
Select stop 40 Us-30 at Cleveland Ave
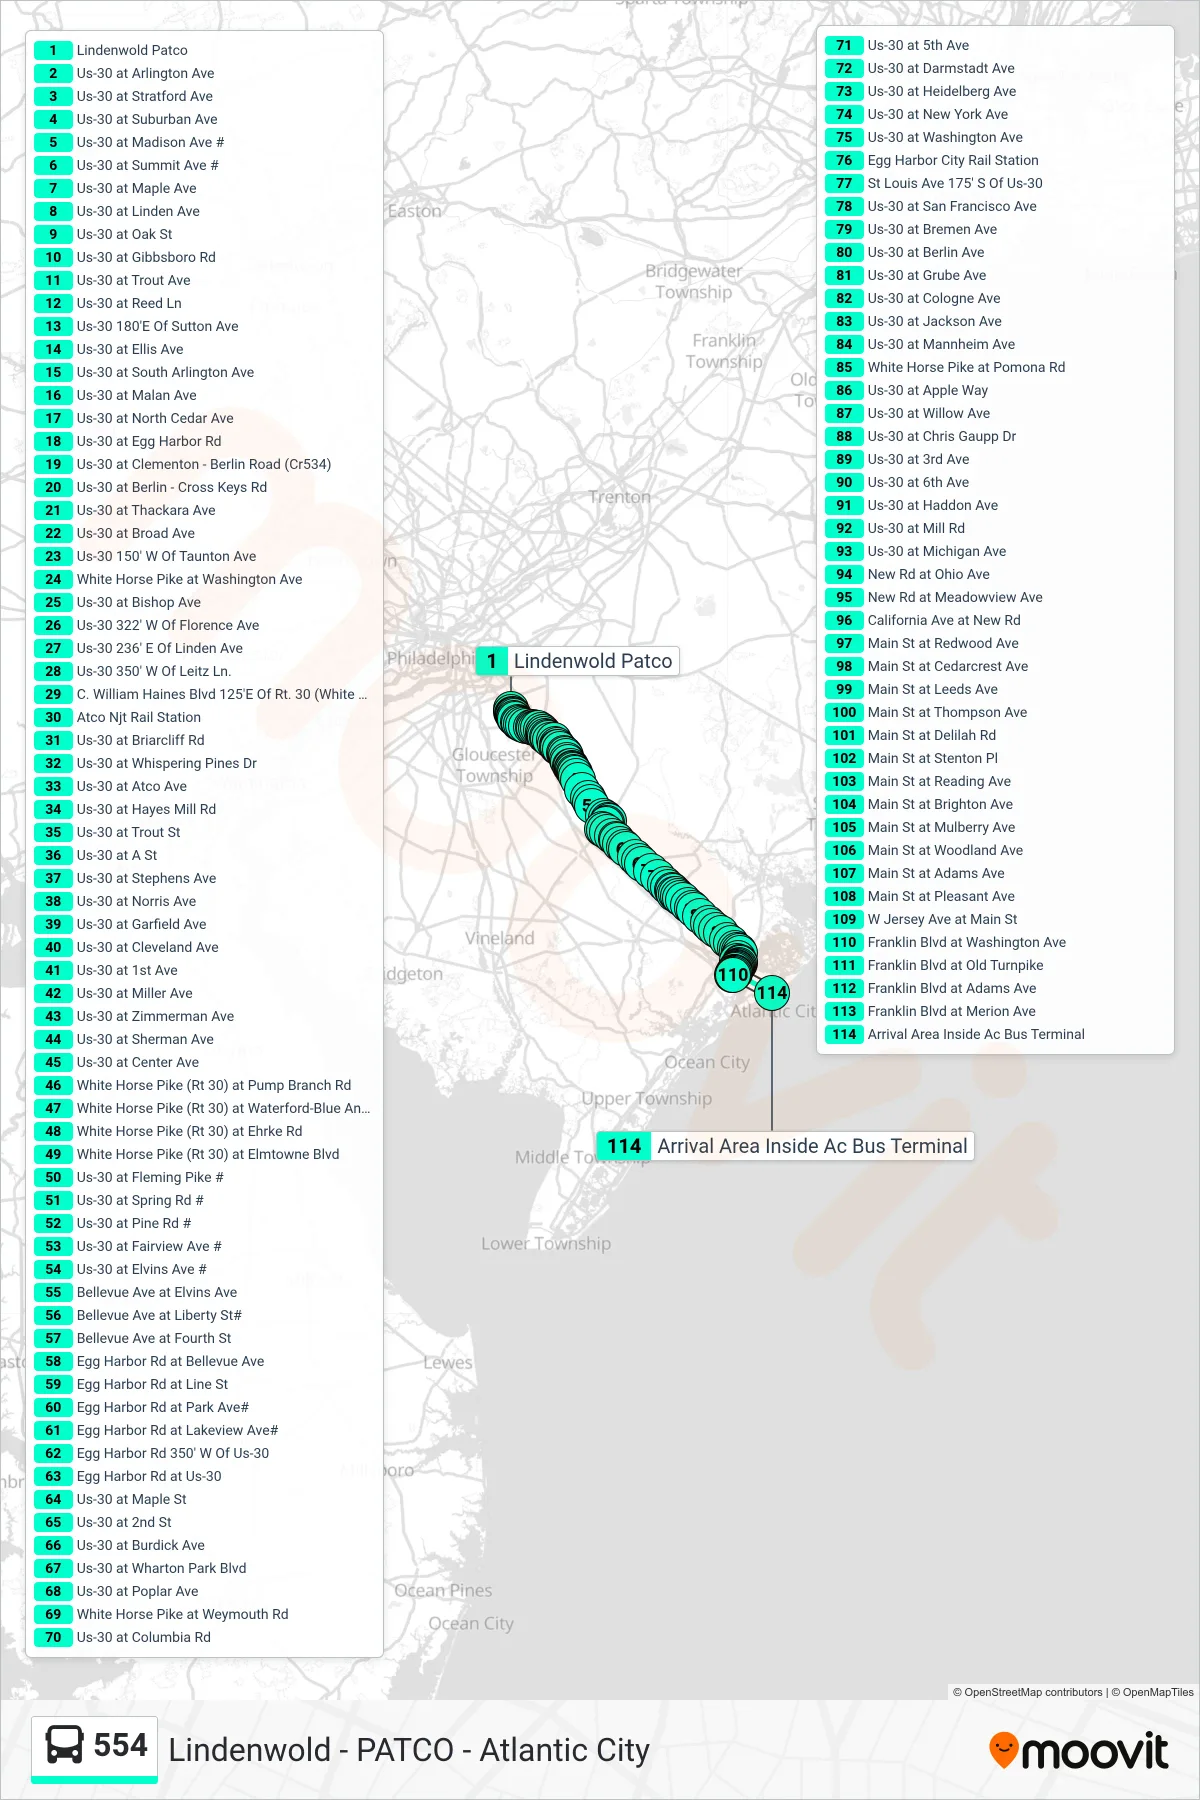(x=127, y=947)
